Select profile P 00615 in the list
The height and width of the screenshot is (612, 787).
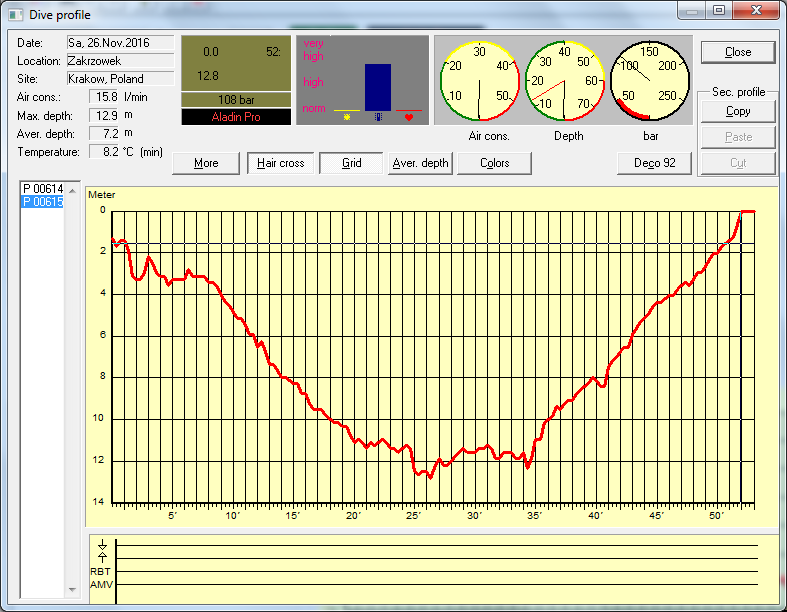click(x=43, y=202)
